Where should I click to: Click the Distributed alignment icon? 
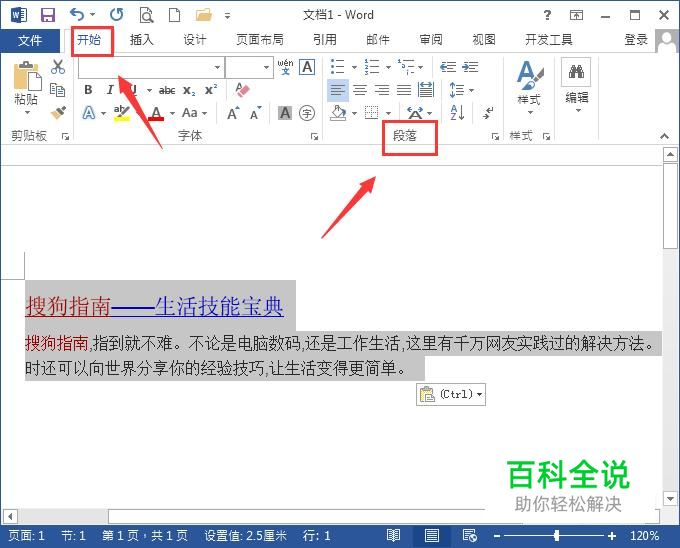(426, 90)
